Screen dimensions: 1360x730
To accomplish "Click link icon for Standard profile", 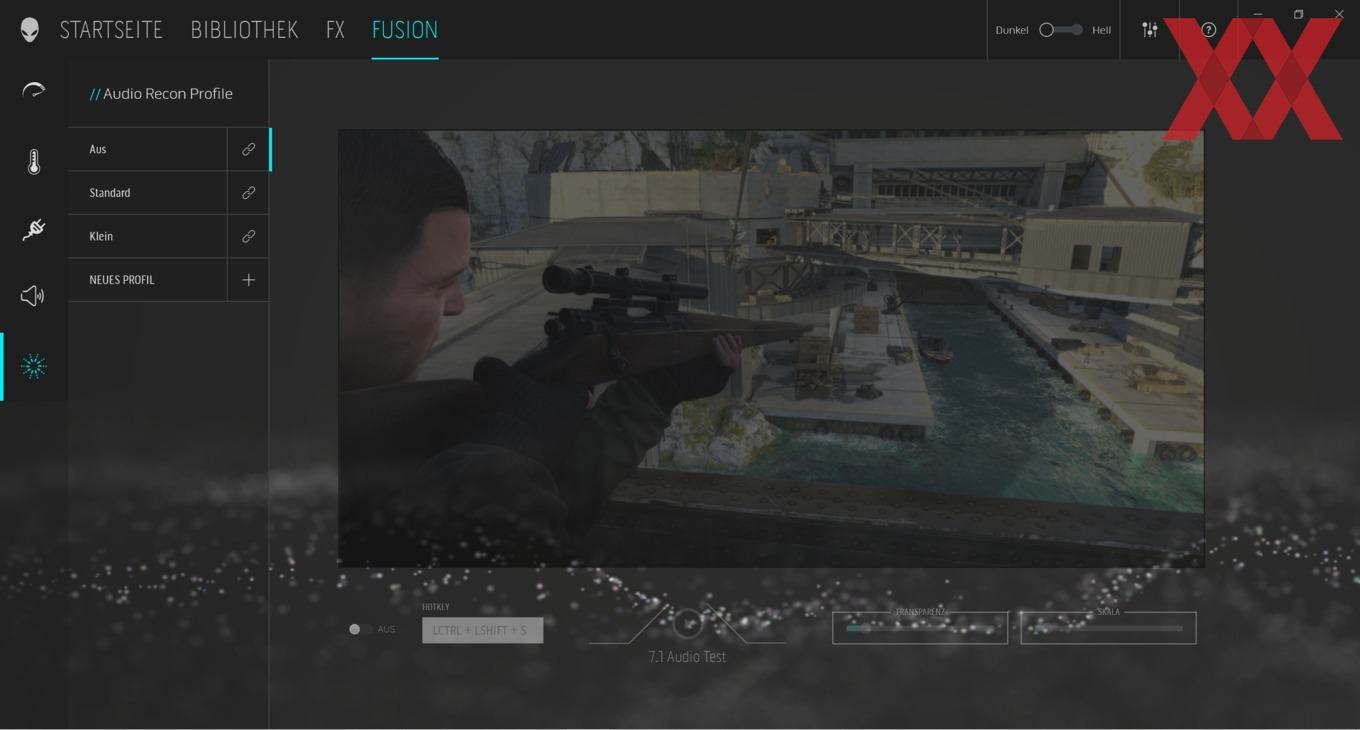I will pyautogui.click(x=248, y=192).
